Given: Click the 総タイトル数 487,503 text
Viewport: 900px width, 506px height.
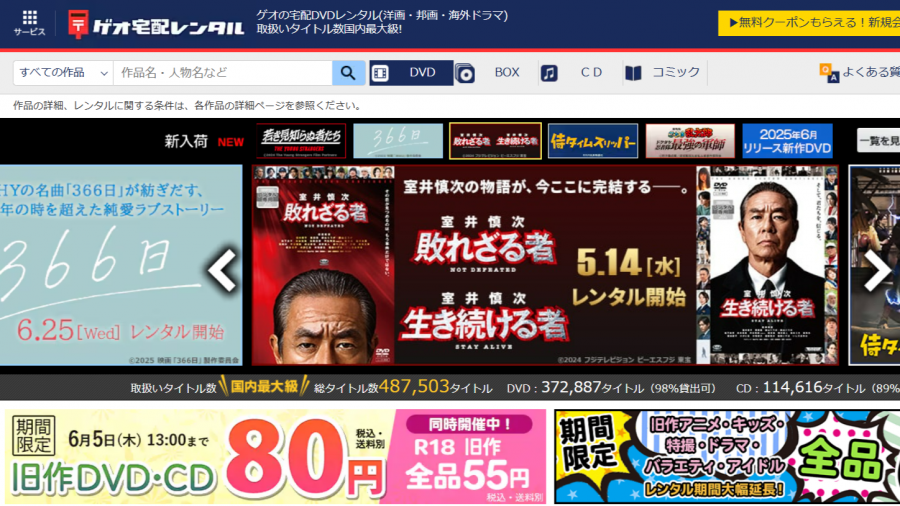Looking at the screenshot, I should coord(403,387).
